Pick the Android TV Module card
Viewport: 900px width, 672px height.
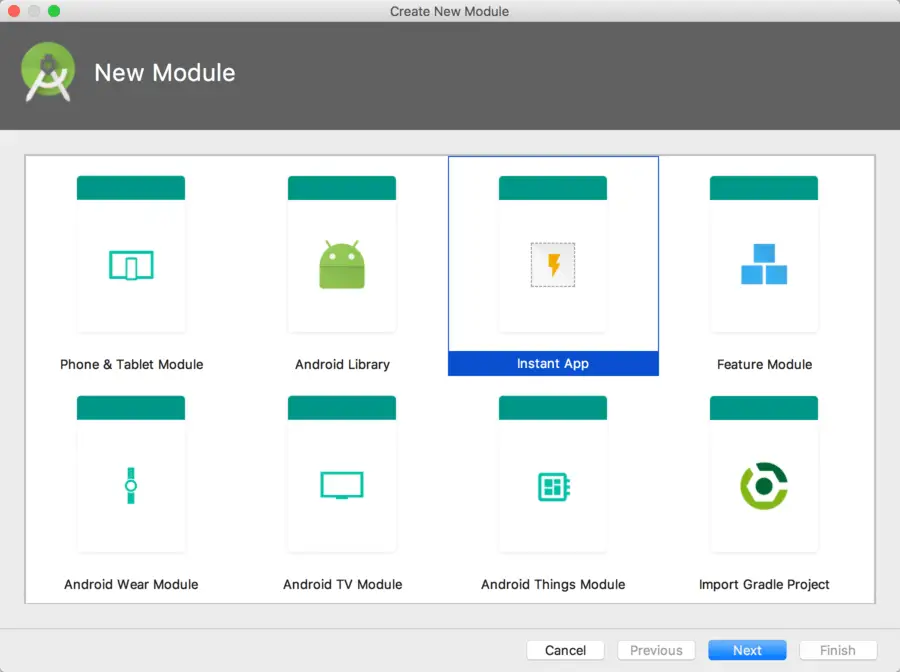(341, 472)
